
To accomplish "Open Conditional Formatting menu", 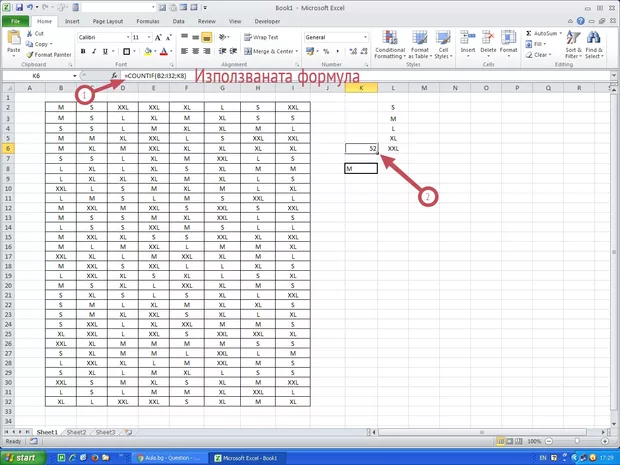I will coord(390,45).
